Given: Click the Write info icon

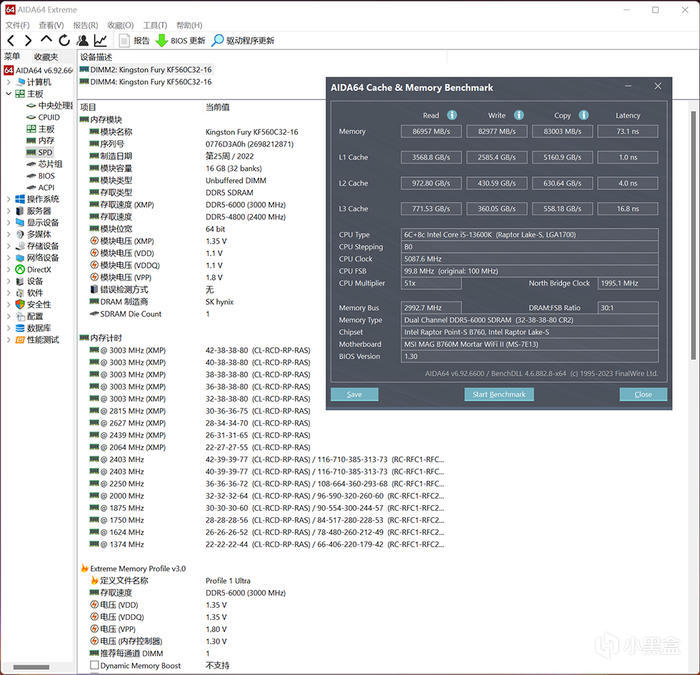Looking at the screenshot, I should 519,115.
